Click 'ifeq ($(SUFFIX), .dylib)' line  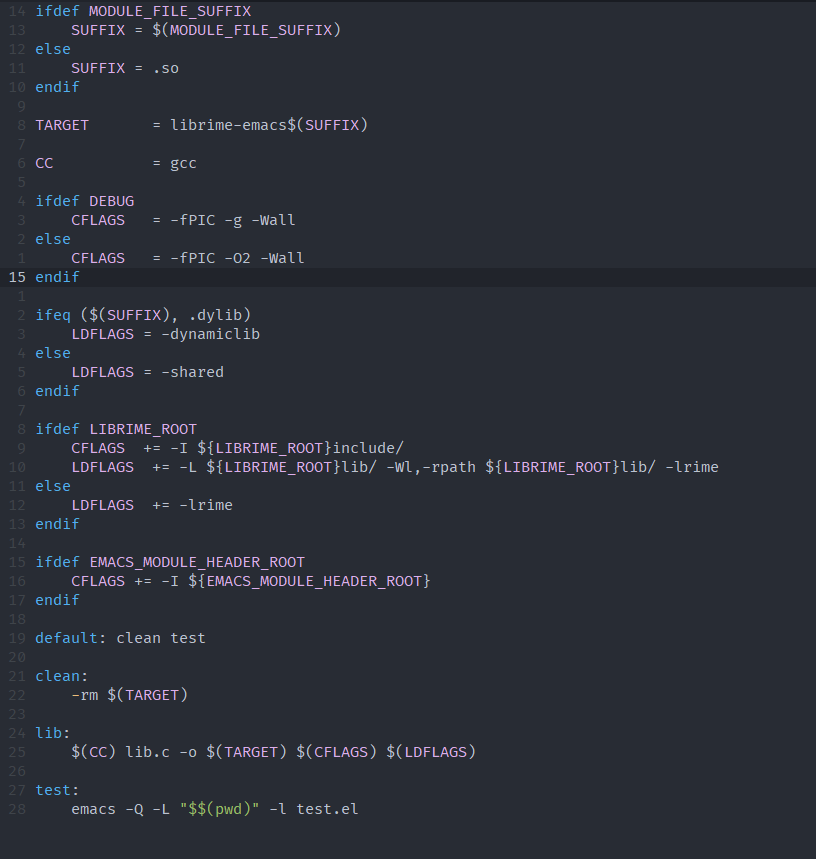point(143,315)
